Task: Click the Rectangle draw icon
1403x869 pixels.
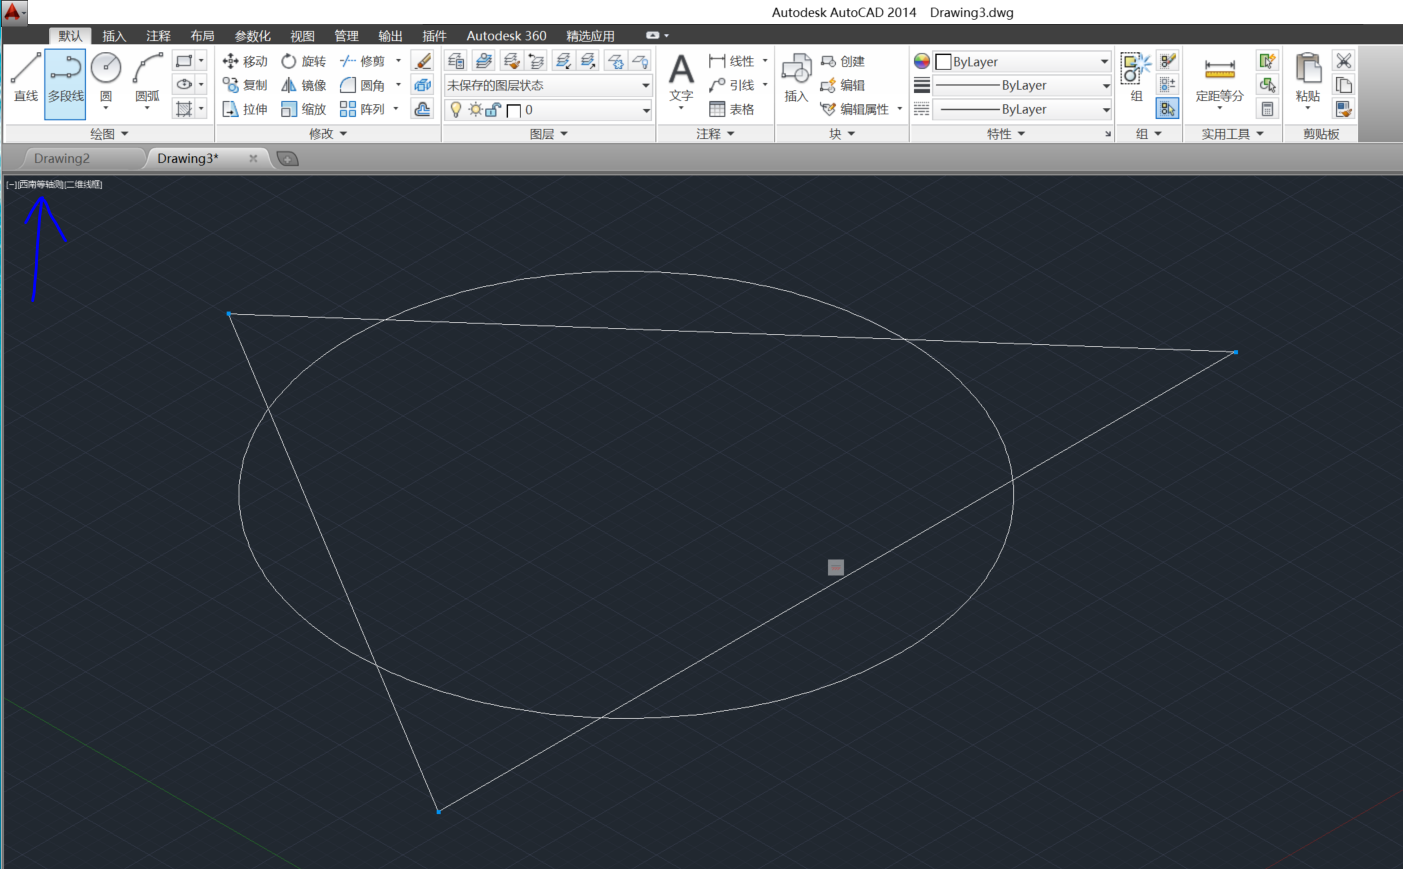Action: tap(184, 61)
